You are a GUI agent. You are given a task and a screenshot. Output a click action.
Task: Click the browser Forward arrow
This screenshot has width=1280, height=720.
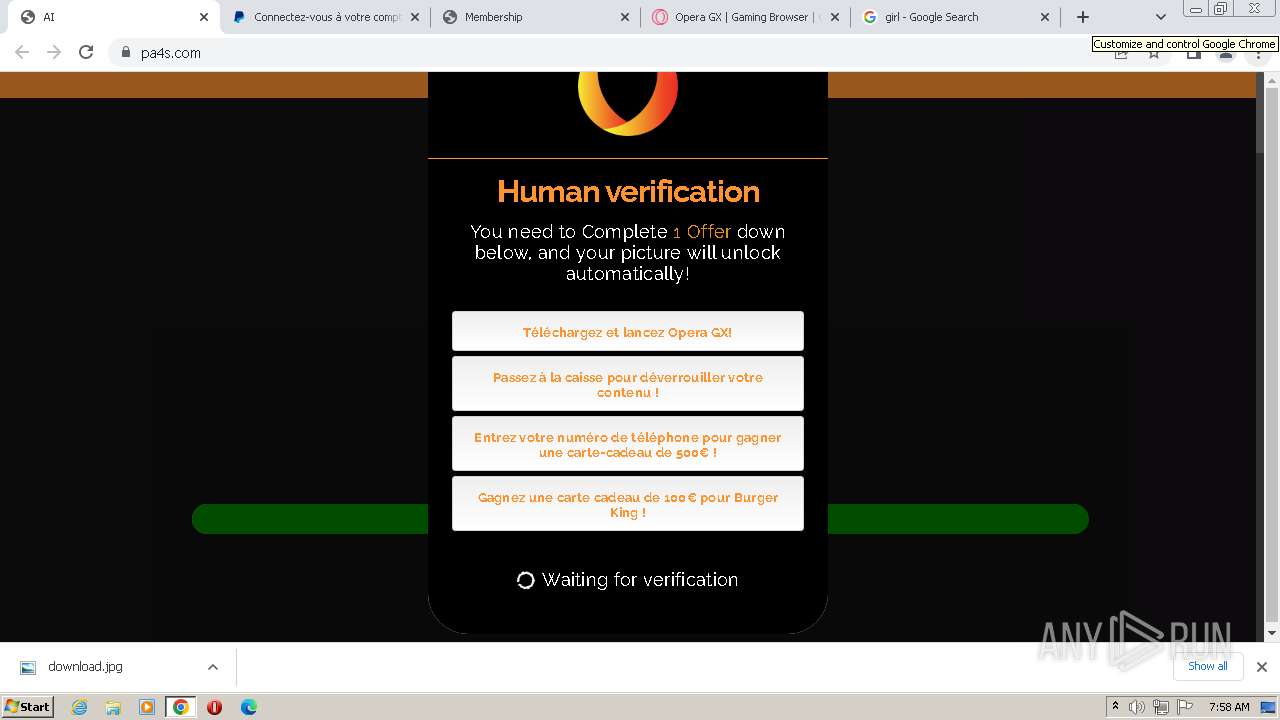coord(54,52)
